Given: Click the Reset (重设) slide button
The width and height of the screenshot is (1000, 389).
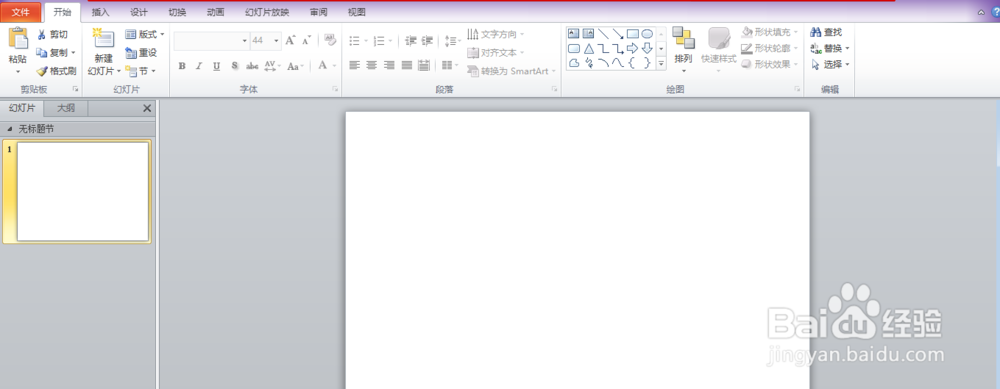Looking at the screenshot, I should click(x=141, y=53).
